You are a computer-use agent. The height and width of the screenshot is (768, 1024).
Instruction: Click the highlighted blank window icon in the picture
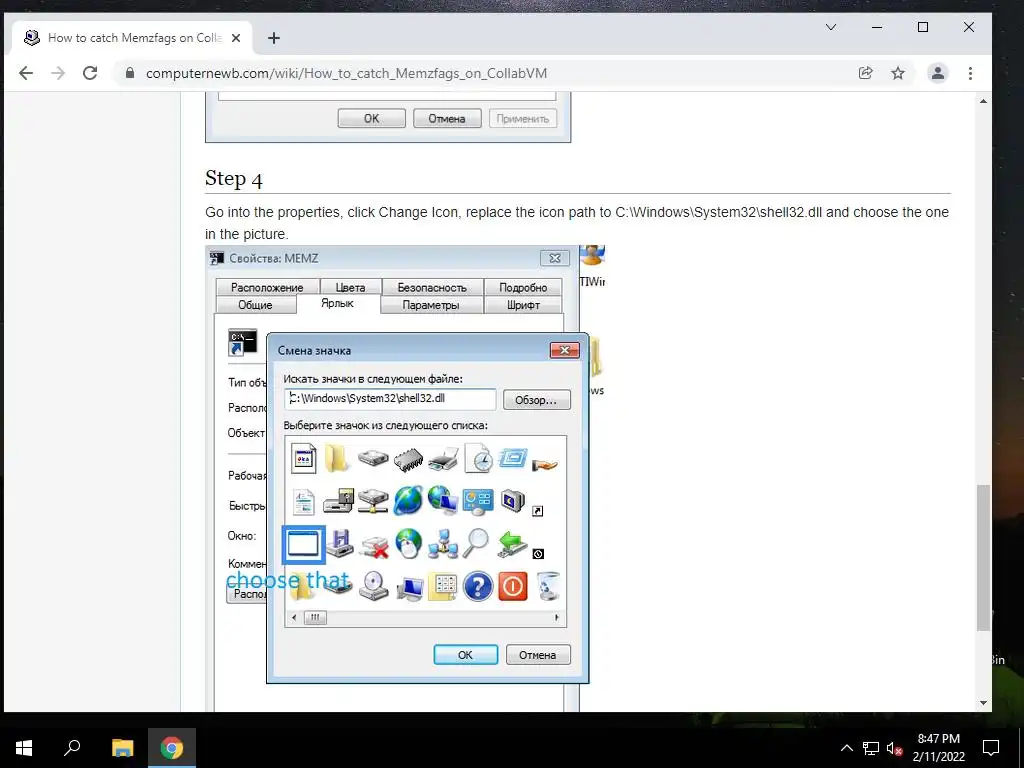pos(303,544)
